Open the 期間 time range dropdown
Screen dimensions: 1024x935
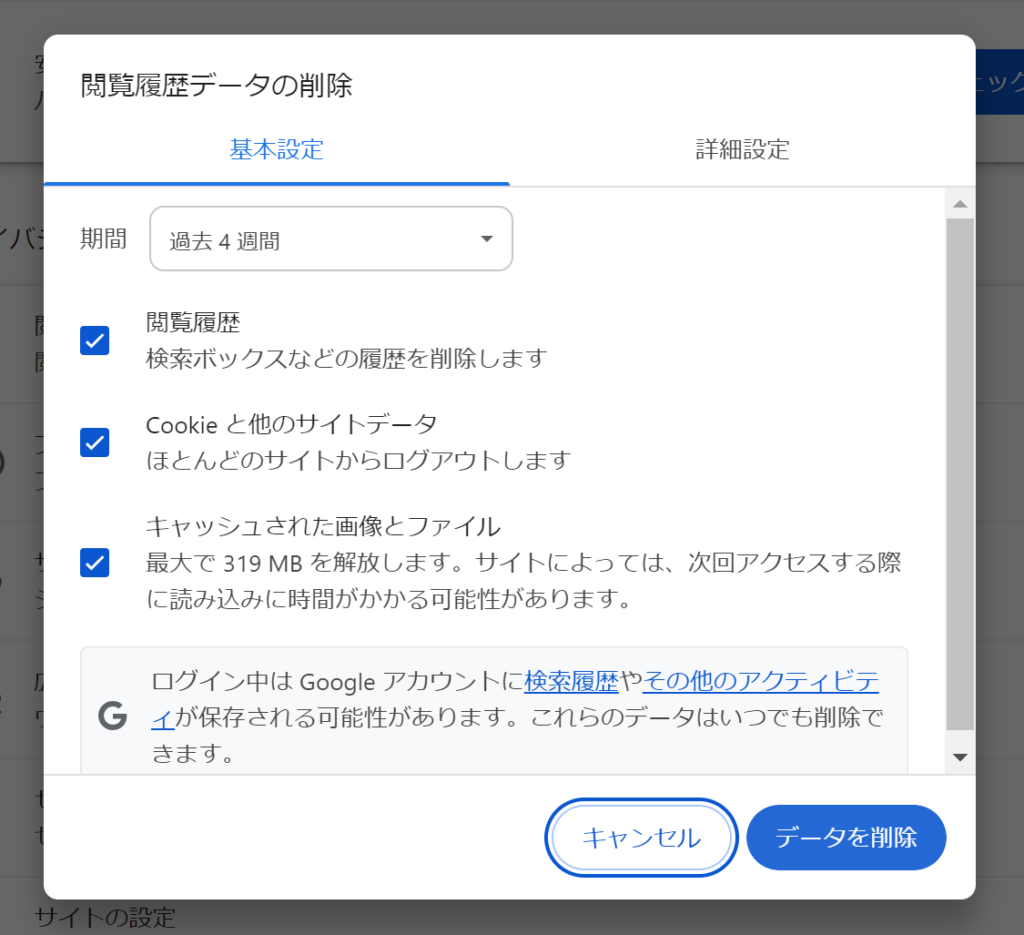(x=331, y=239)
